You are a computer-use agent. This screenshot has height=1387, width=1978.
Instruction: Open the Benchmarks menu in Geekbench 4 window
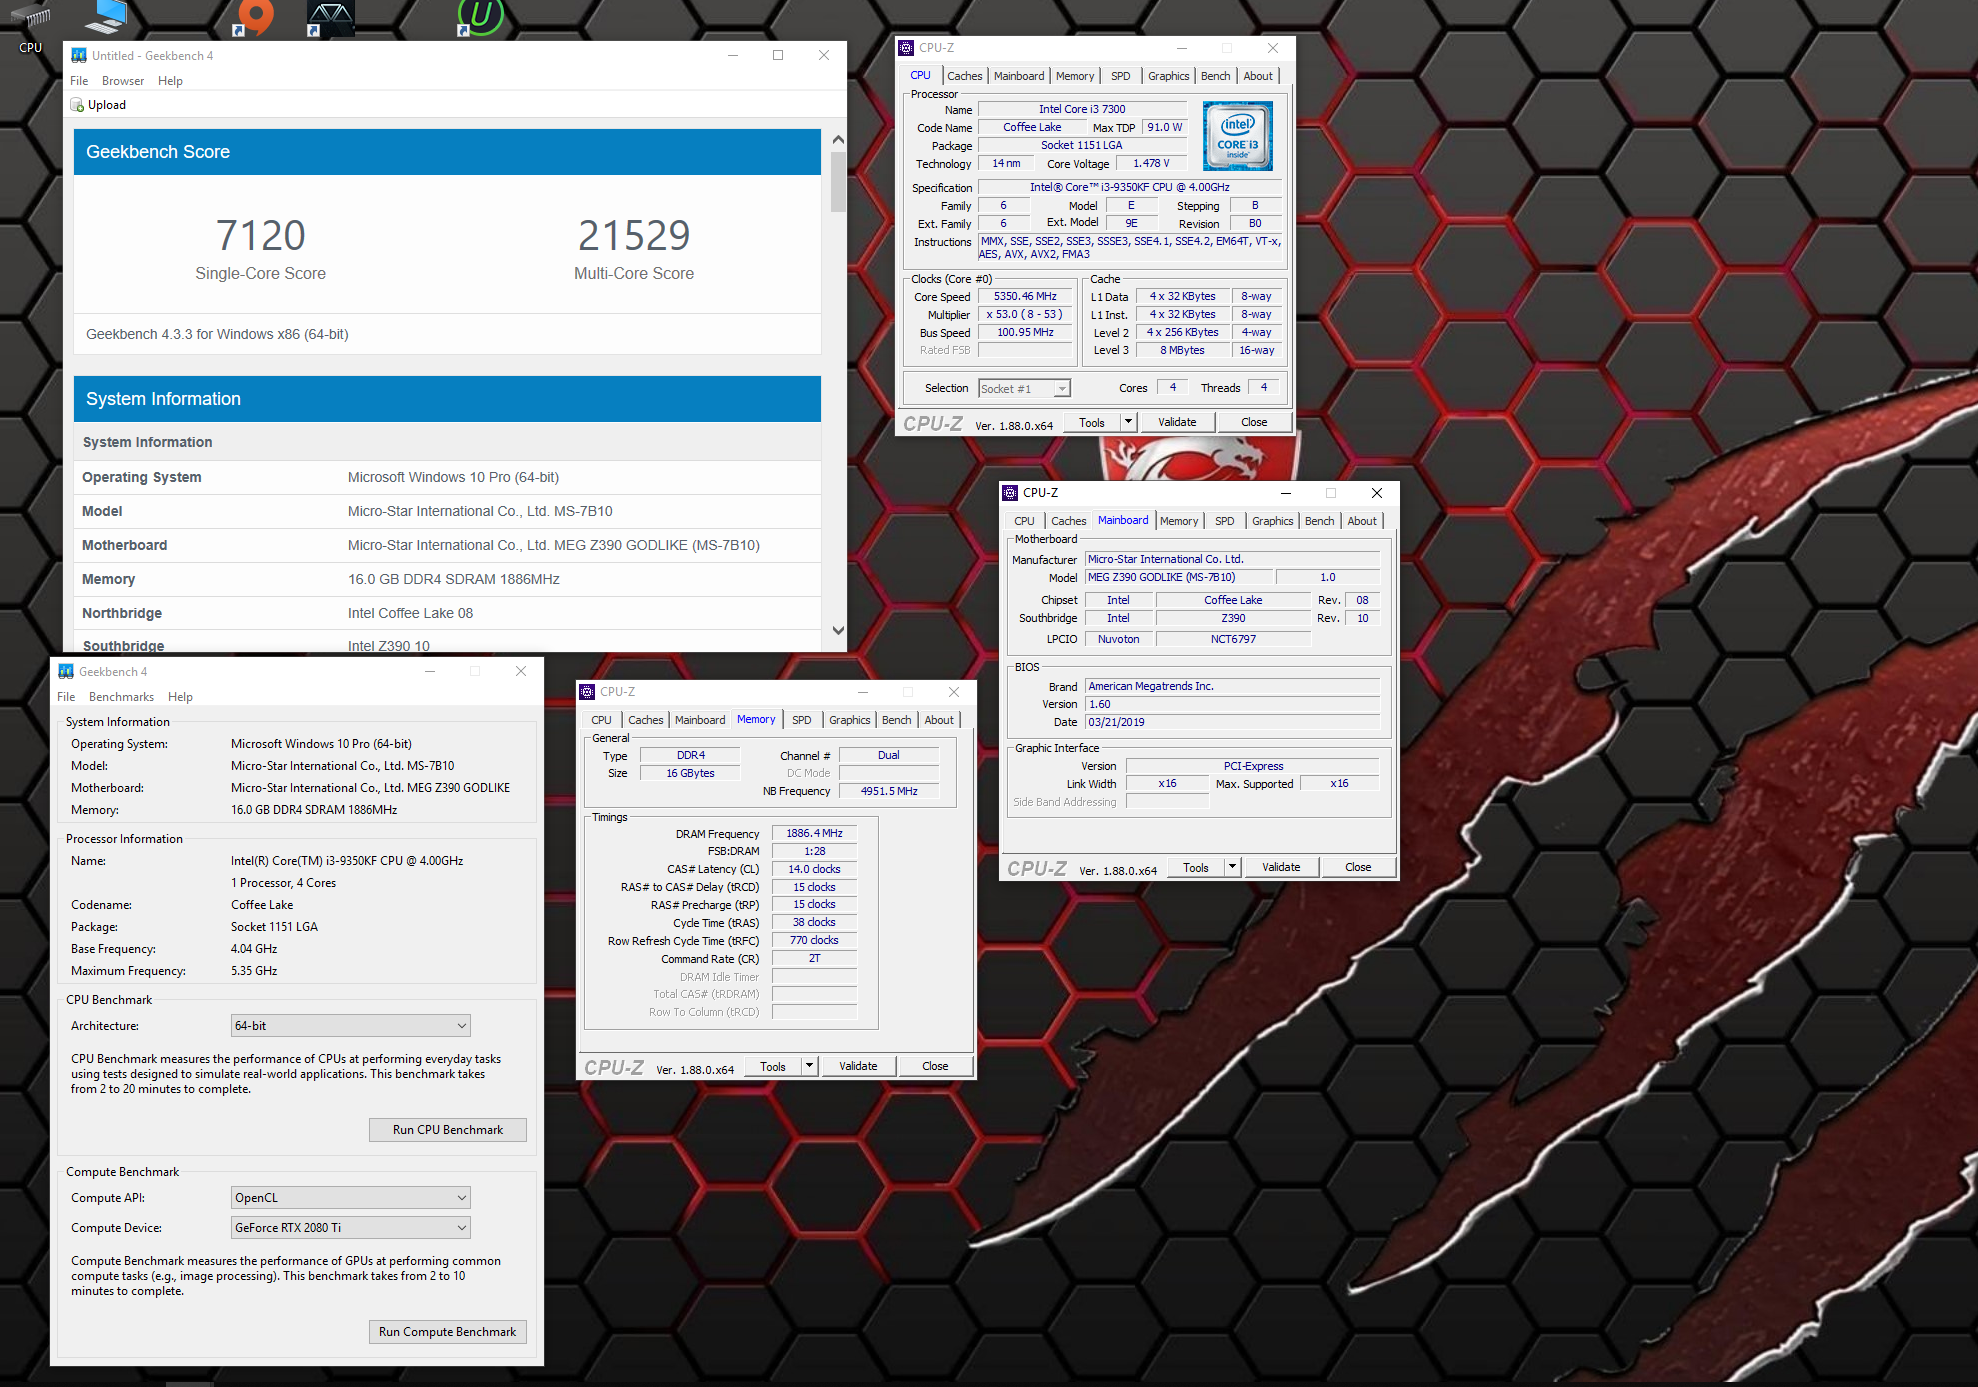coord(121,697)
